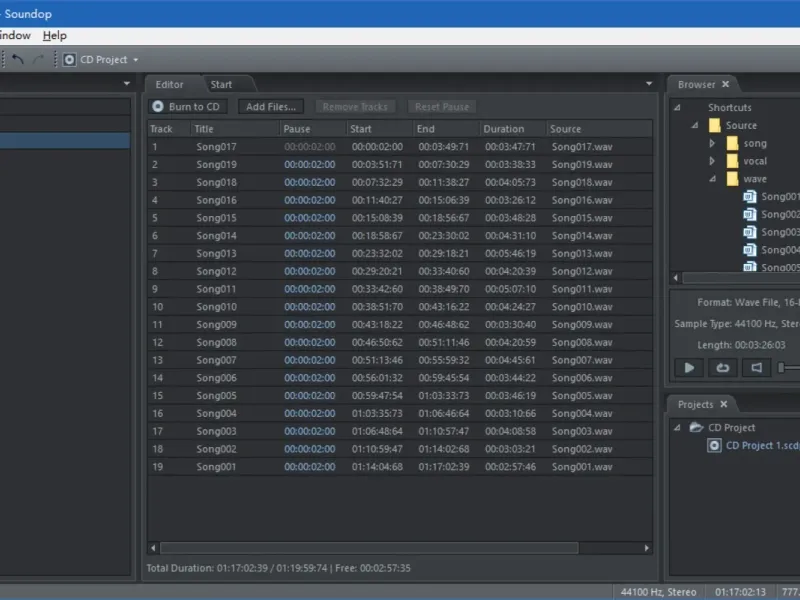
Task: Select the vocal folder icon
Action: (x=732, y=161)
